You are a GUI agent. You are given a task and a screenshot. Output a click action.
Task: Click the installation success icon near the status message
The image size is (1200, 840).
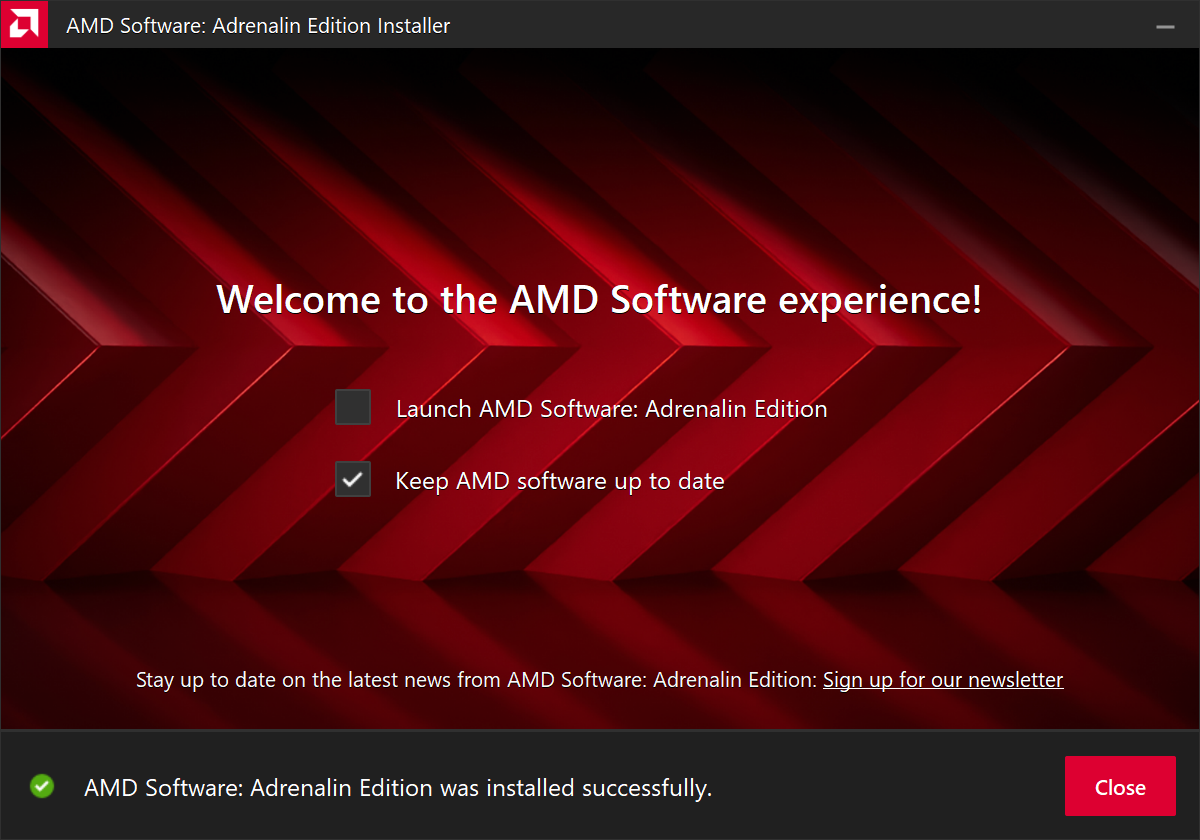click(41, 787)
